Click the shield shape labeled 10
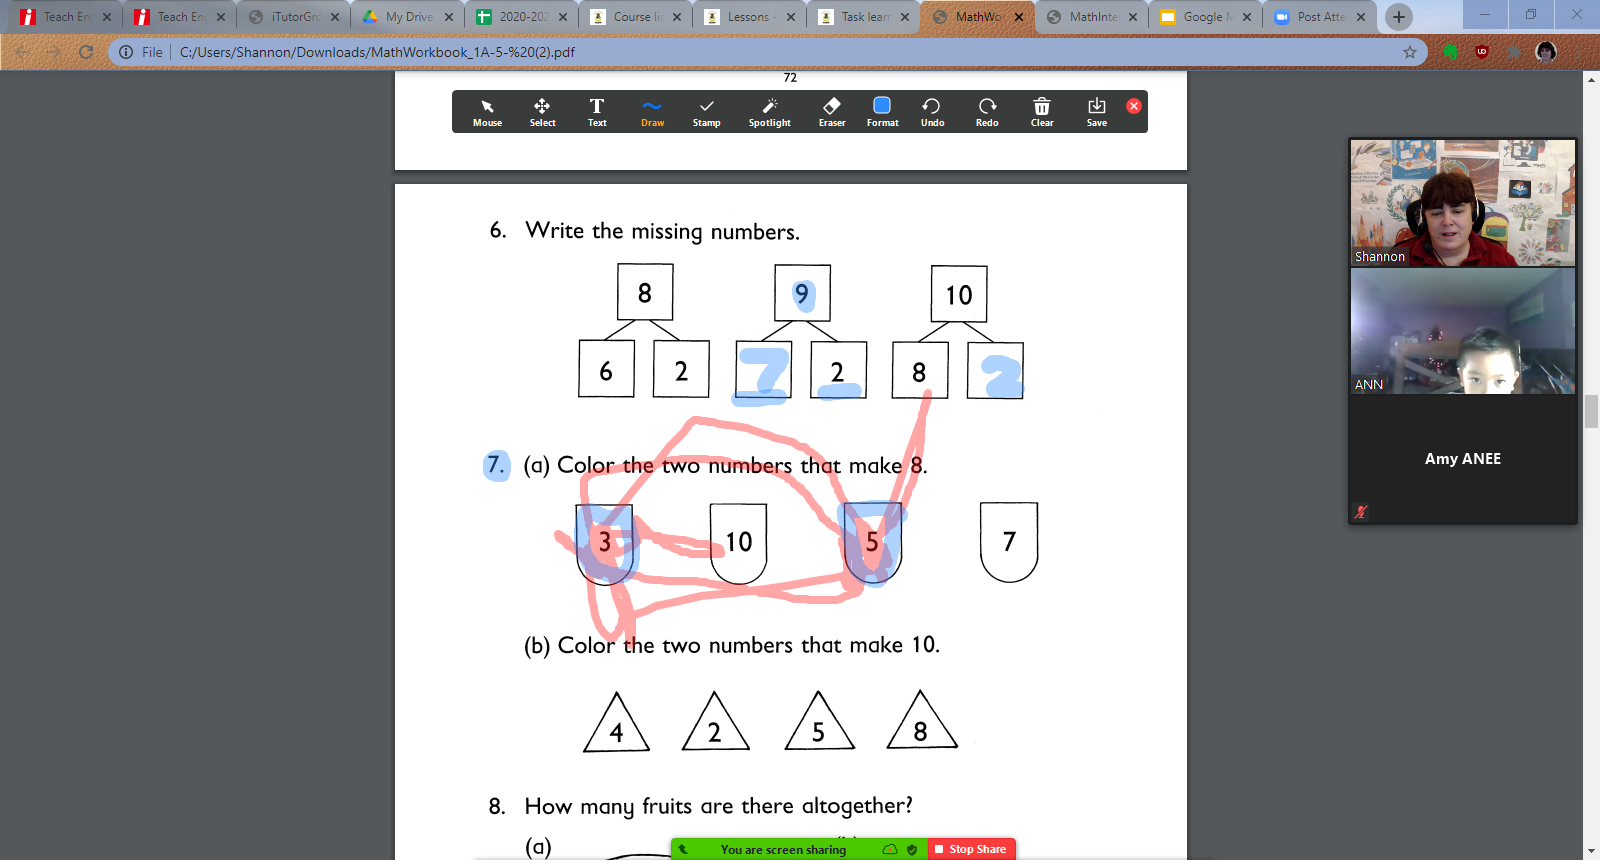This screenshot has height=860, width=1600. point(738,543)
